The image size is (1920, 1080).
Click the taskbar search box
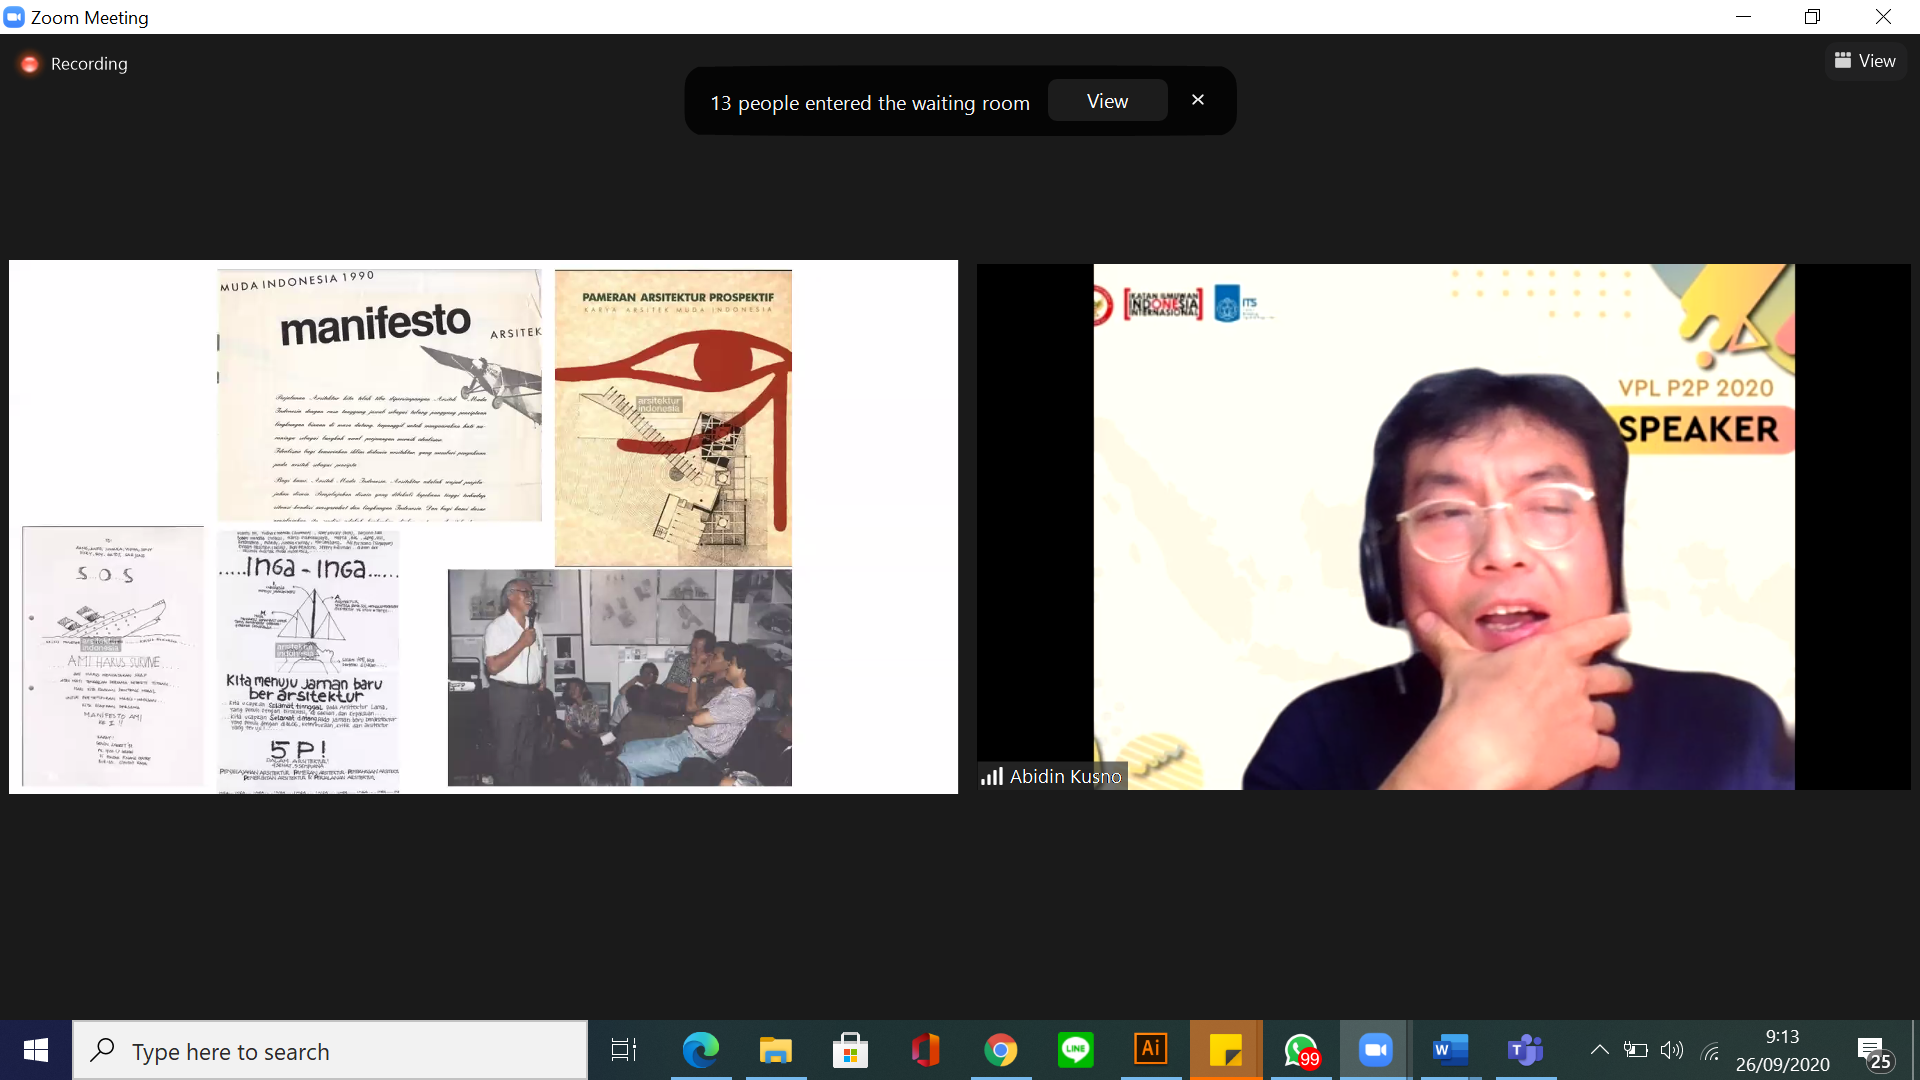(330, 1051)
